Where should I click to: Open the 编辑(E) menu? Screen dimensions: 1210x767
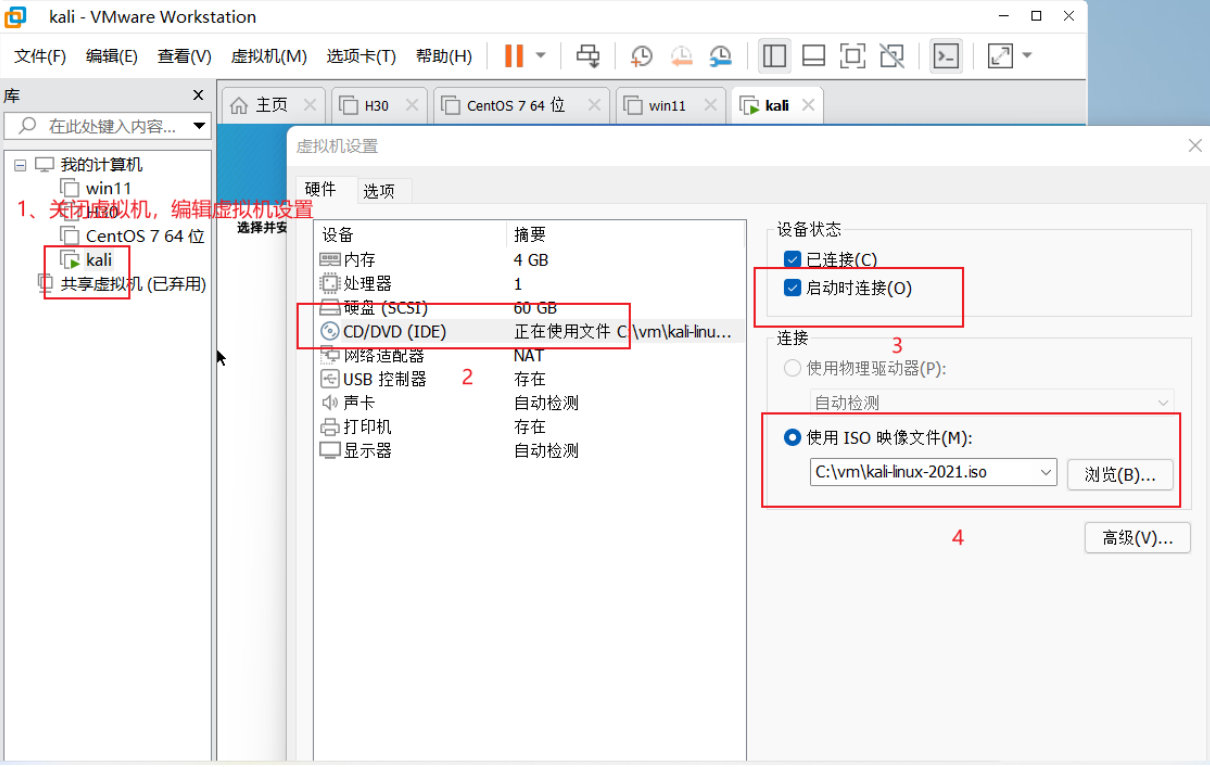(x=112, y=56)
